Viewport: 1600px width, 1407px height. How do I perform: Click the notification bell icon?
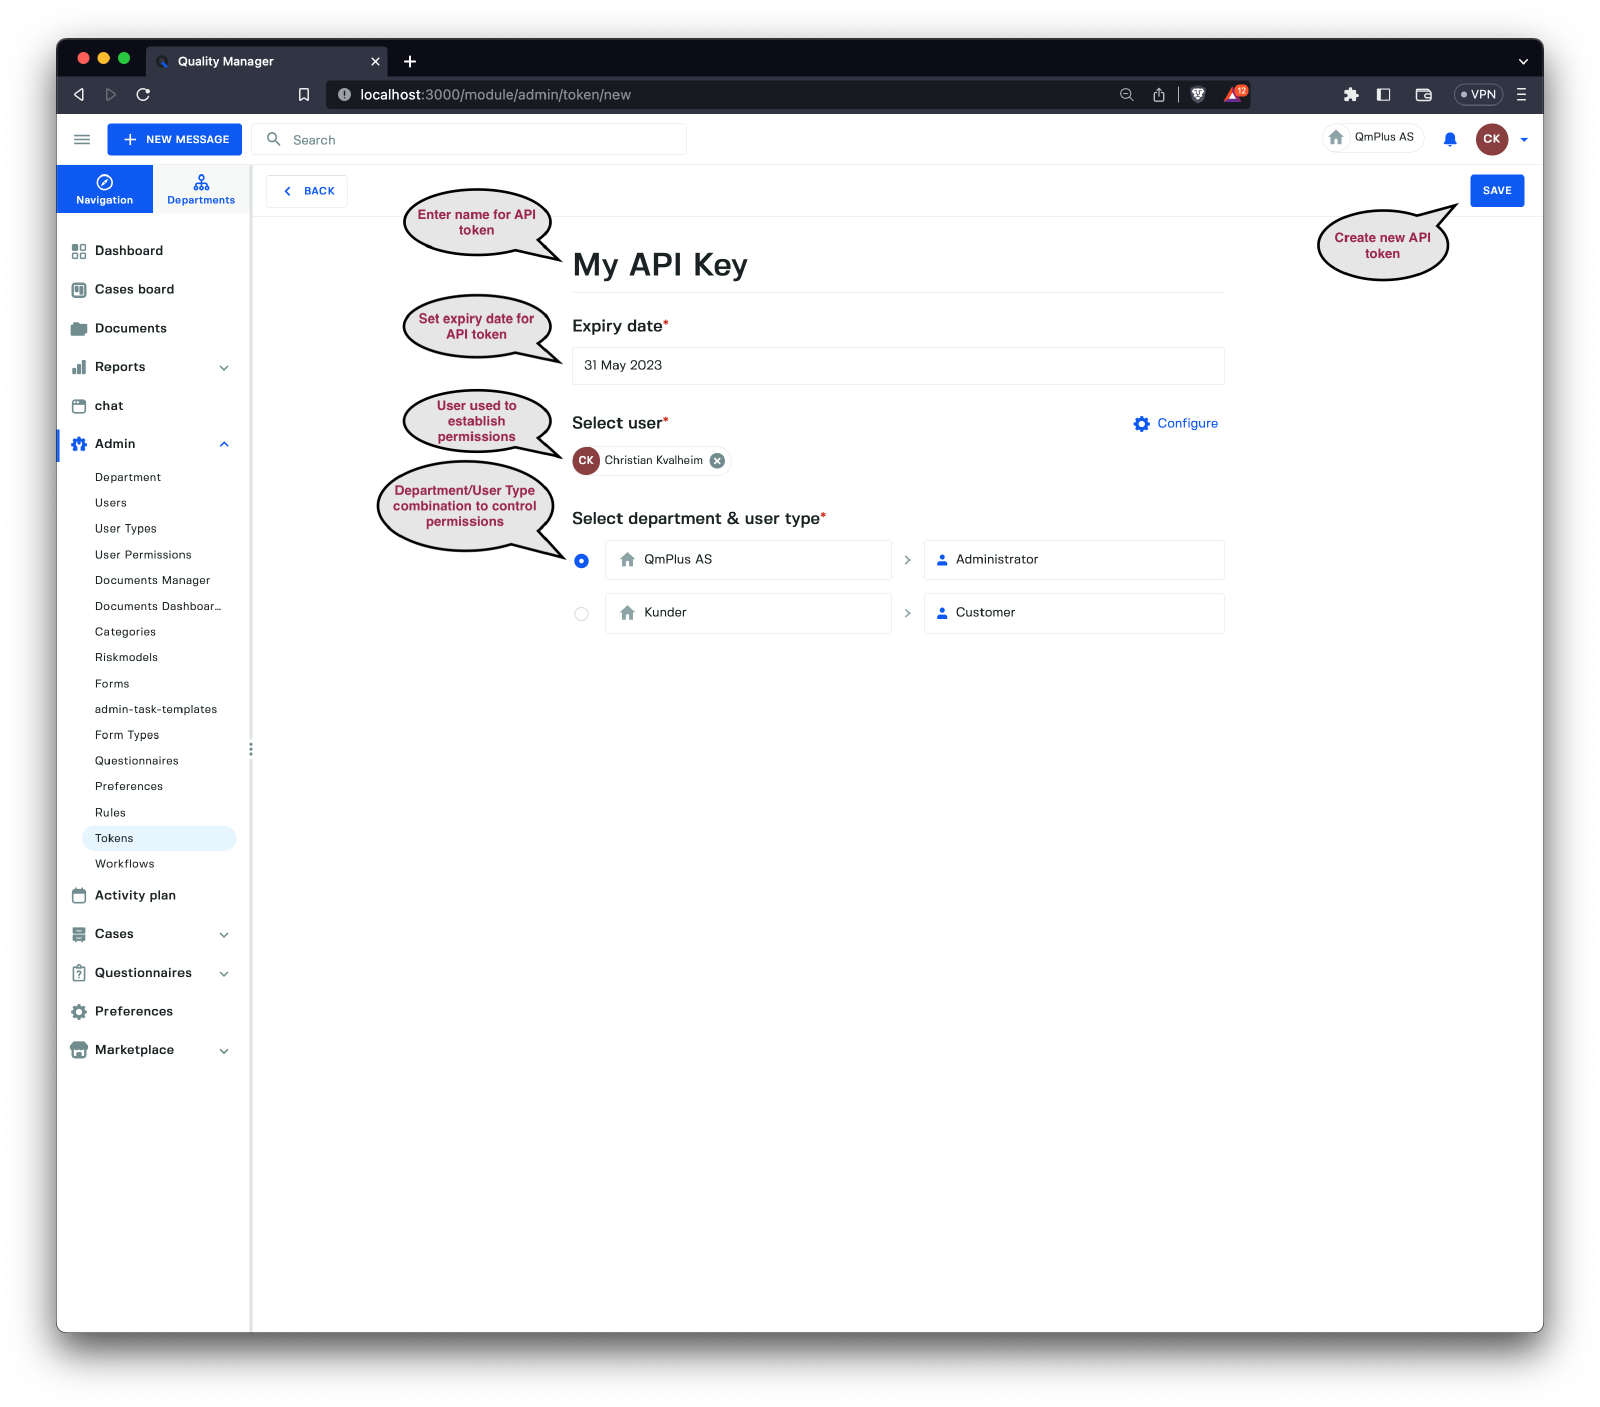click(x=1449, y=140)
